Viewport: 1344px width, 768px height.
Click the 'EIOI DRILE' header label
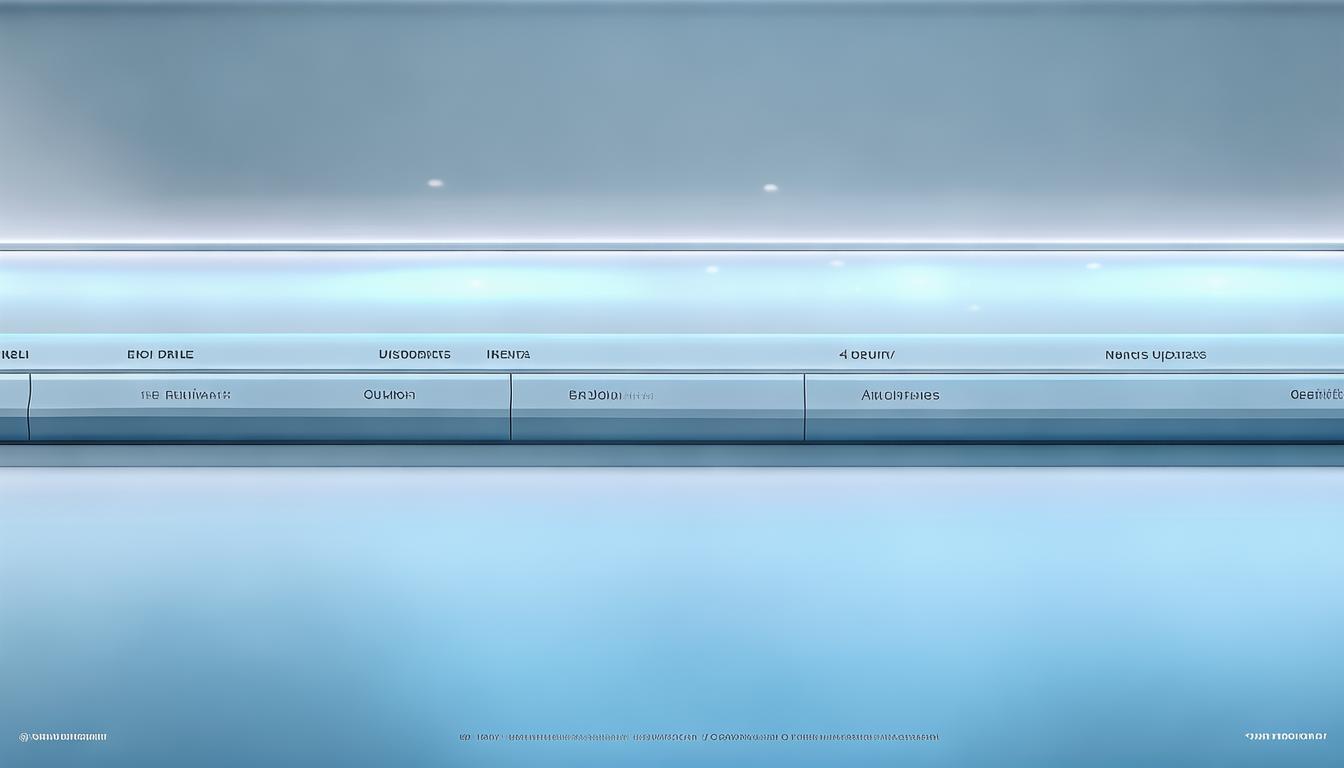click(160, 354)
